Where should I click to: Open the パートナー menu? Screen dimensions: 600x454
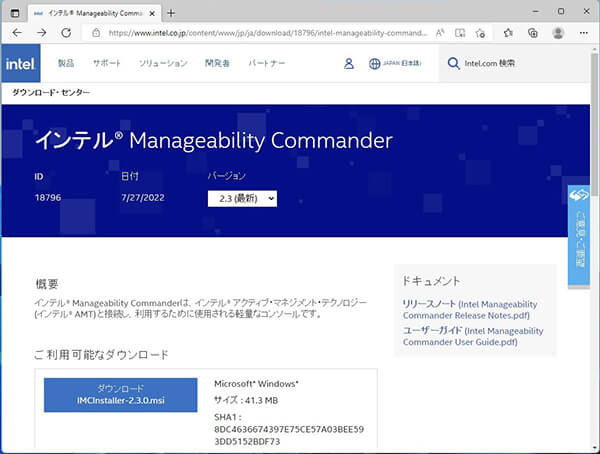point(267,63)
